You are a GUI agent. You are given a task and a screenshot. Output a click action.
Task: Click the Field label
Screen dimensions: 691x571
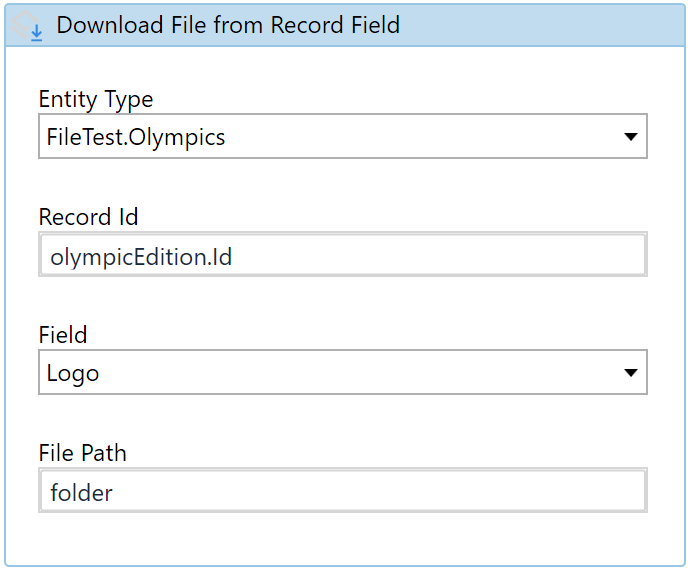[x=63, y=335]
